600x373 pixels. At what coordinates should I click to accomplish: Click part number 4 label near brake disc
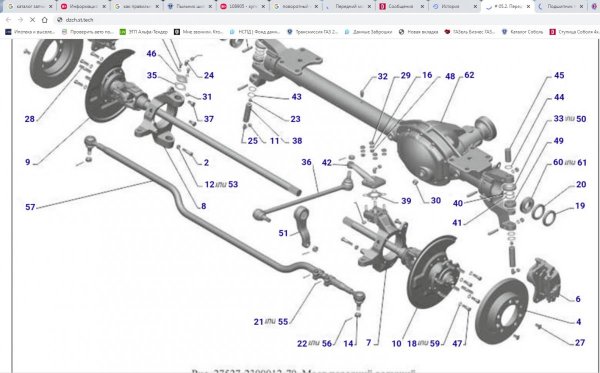pos(579,322)
